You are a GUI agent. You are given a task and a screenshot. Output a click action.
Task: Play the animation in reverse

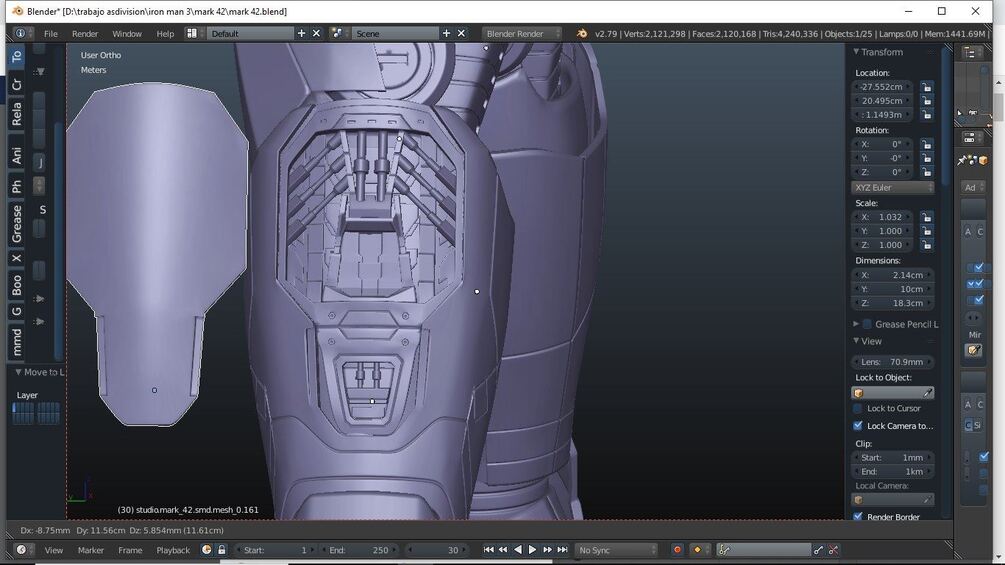click(x=518, y=550)
